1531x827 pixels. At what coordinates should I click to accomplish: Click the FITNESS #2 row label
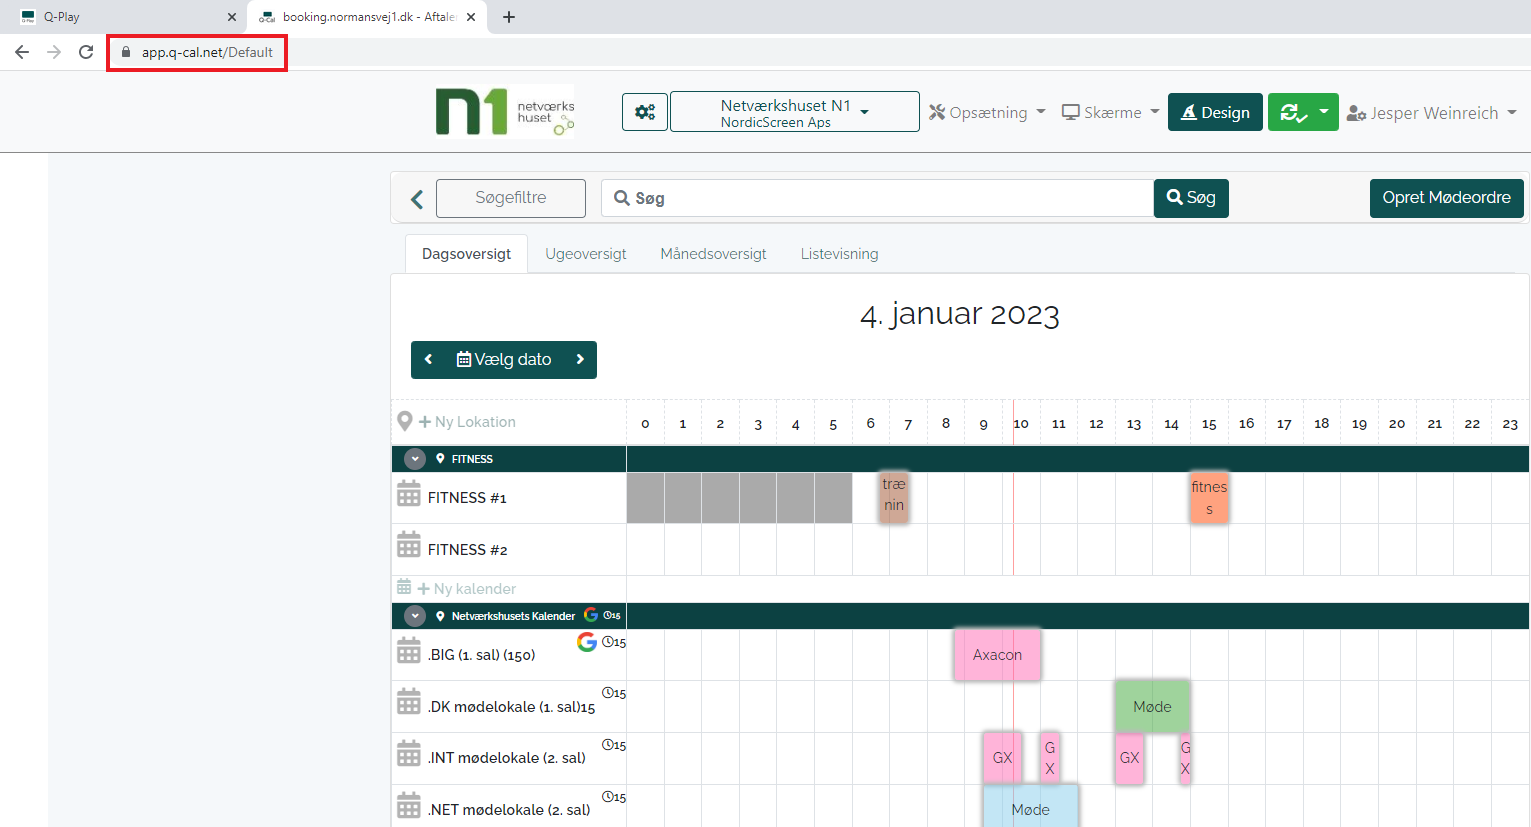tap(467, 550)
